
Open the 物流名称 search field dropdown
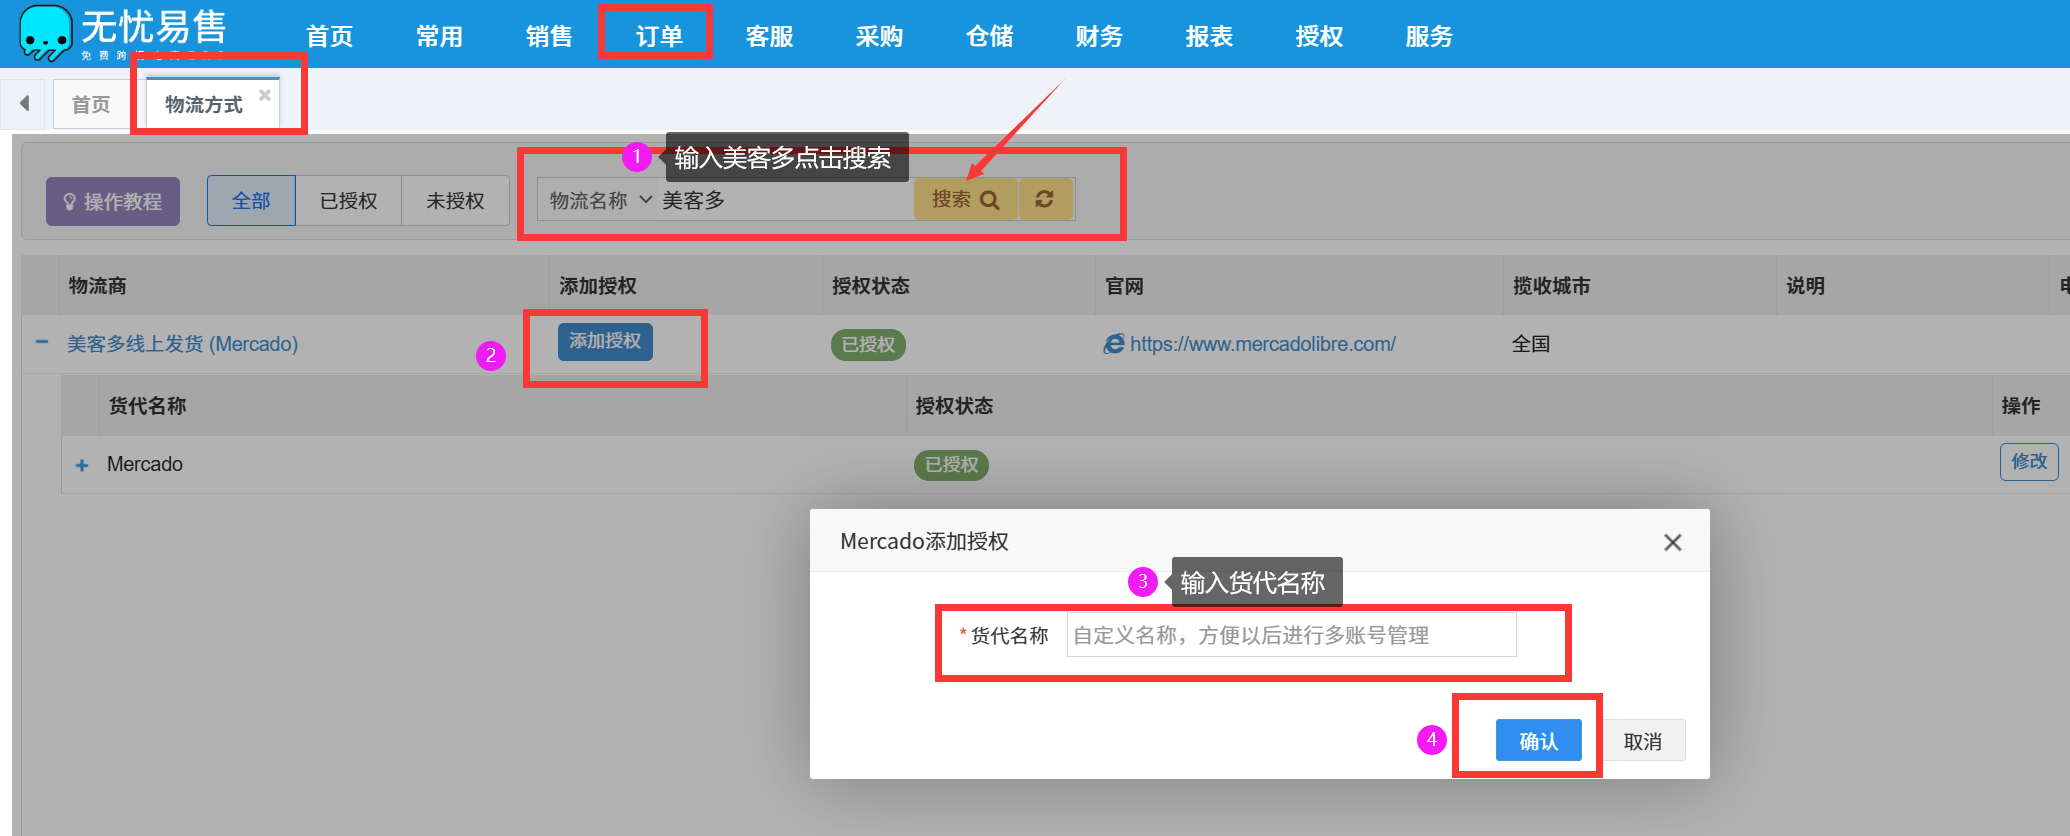click(600, 200)
